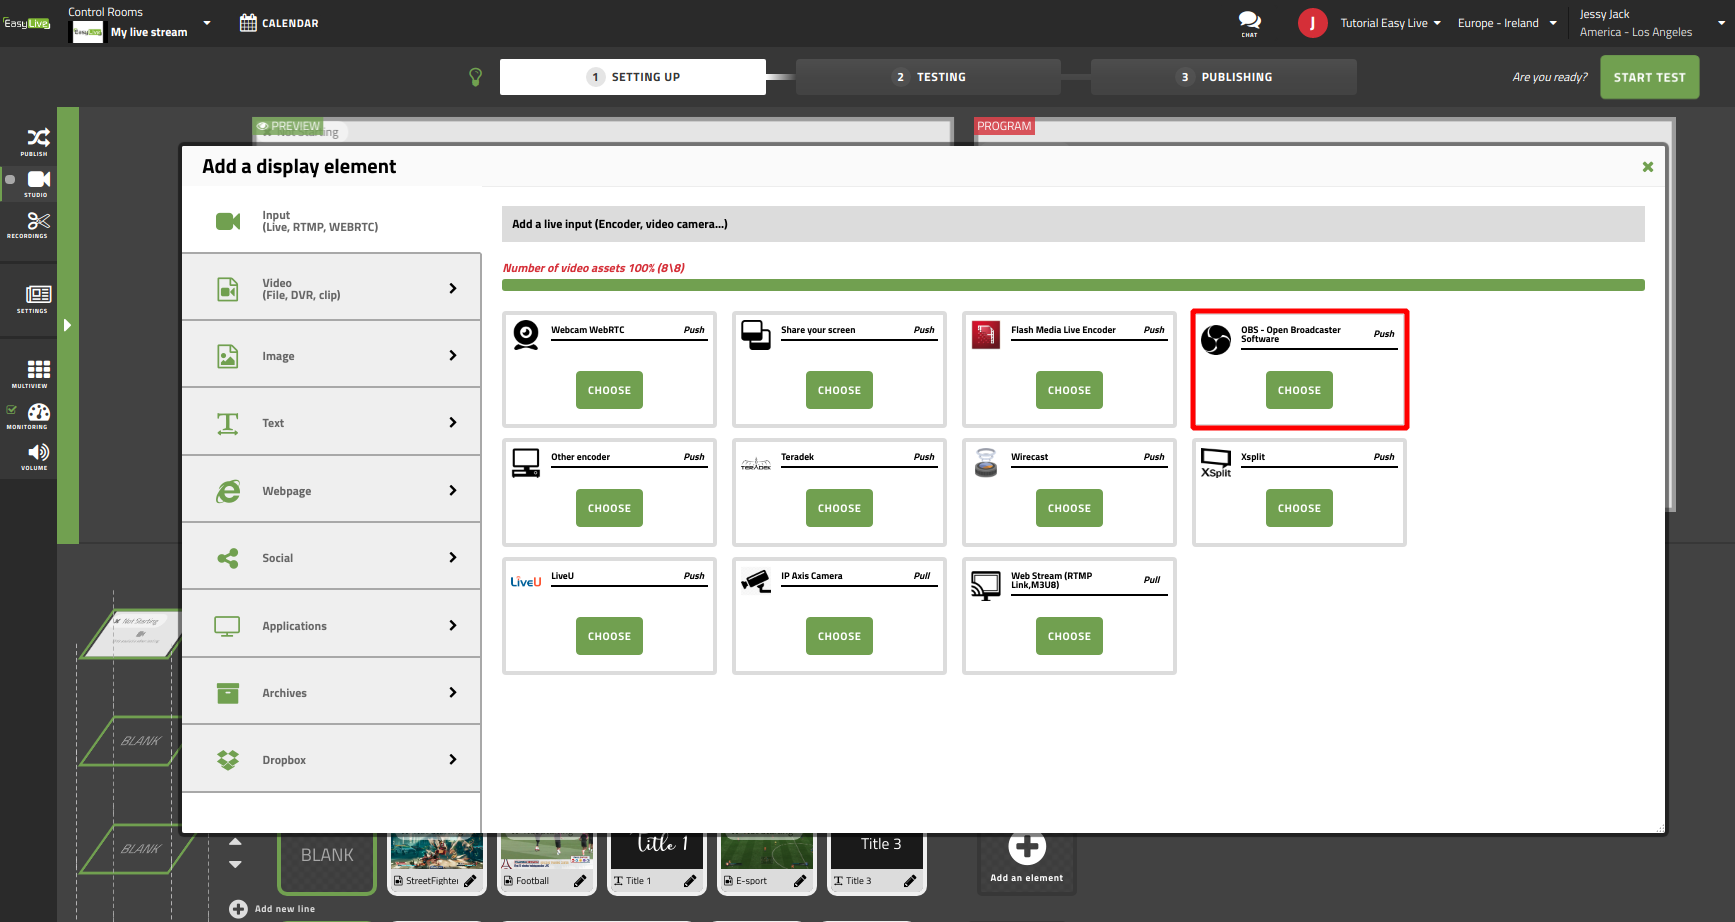Open the Monitoring gauge icon
The width and height of the screenshot is (1735, 922).
[39, 412]
